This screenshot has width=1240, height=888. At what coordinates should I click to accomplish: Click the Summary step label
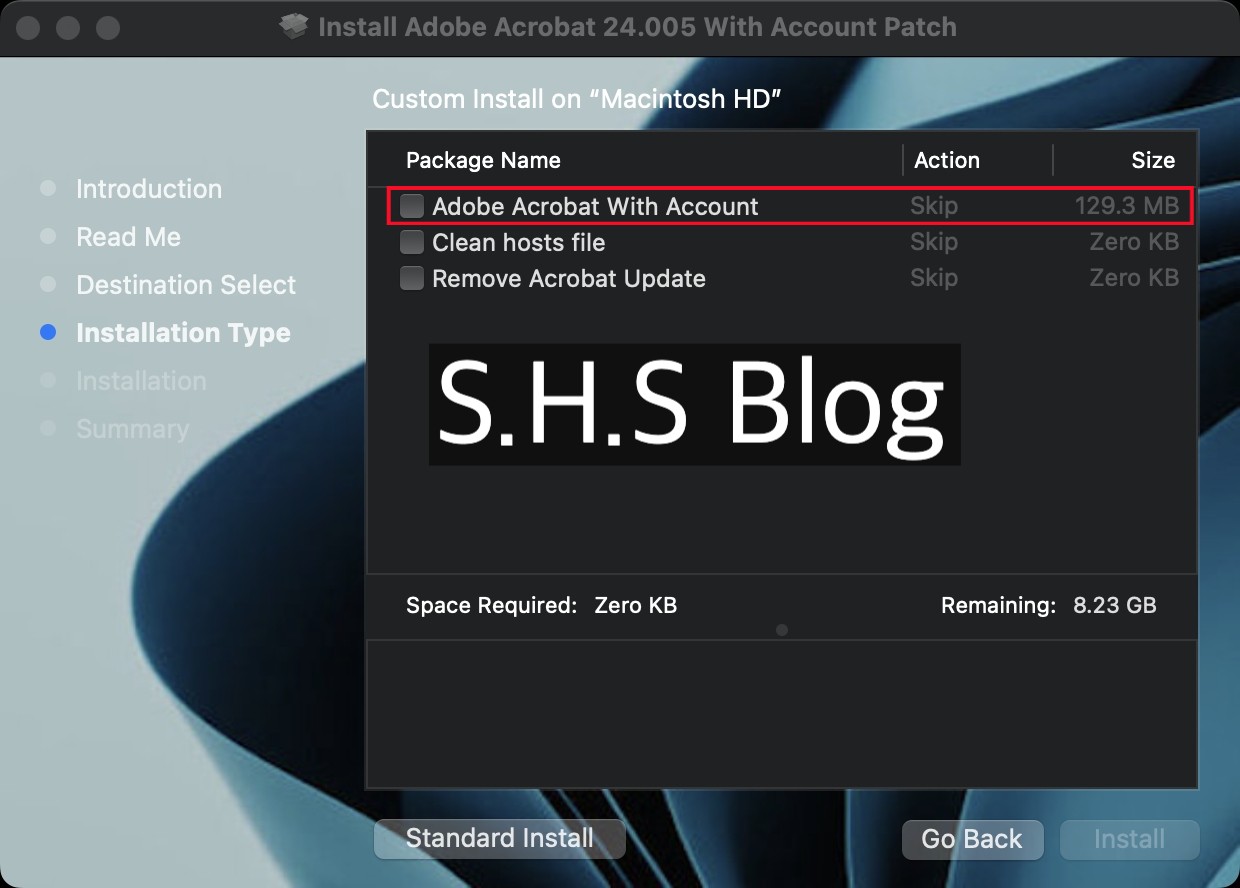[x=132, y=429]
